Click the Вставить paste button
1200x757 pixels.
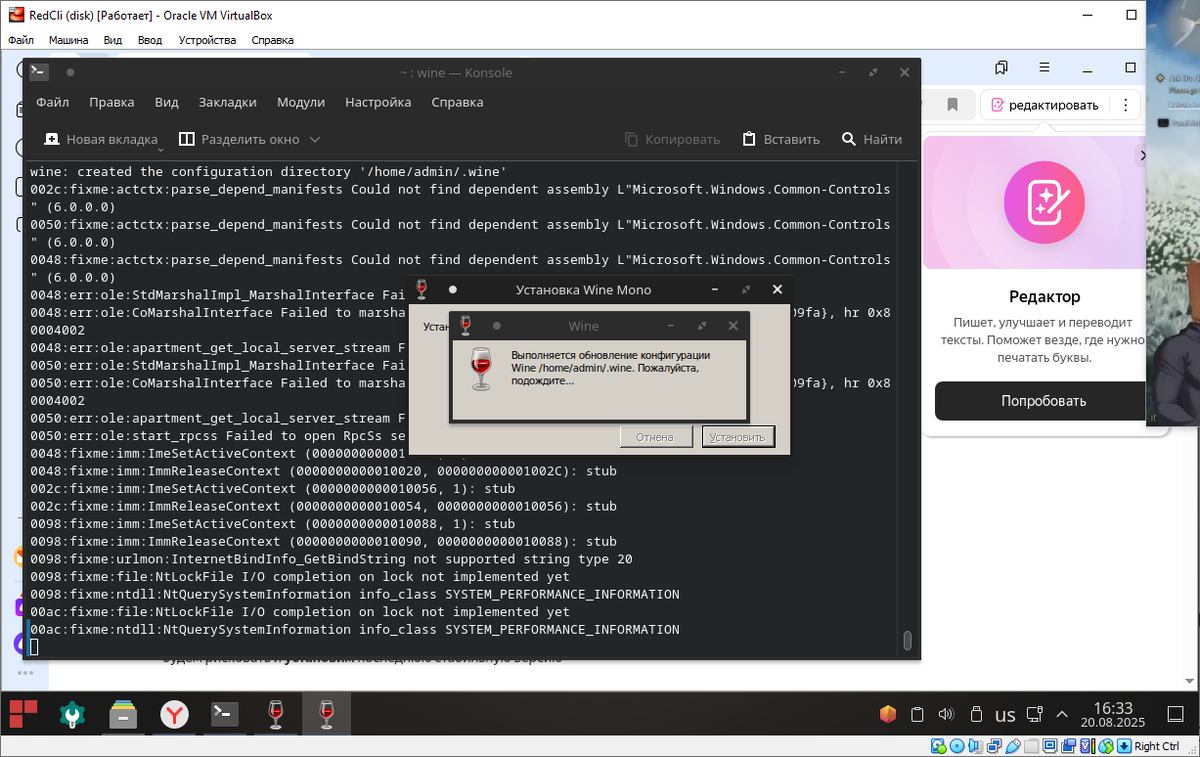(781, 139)
